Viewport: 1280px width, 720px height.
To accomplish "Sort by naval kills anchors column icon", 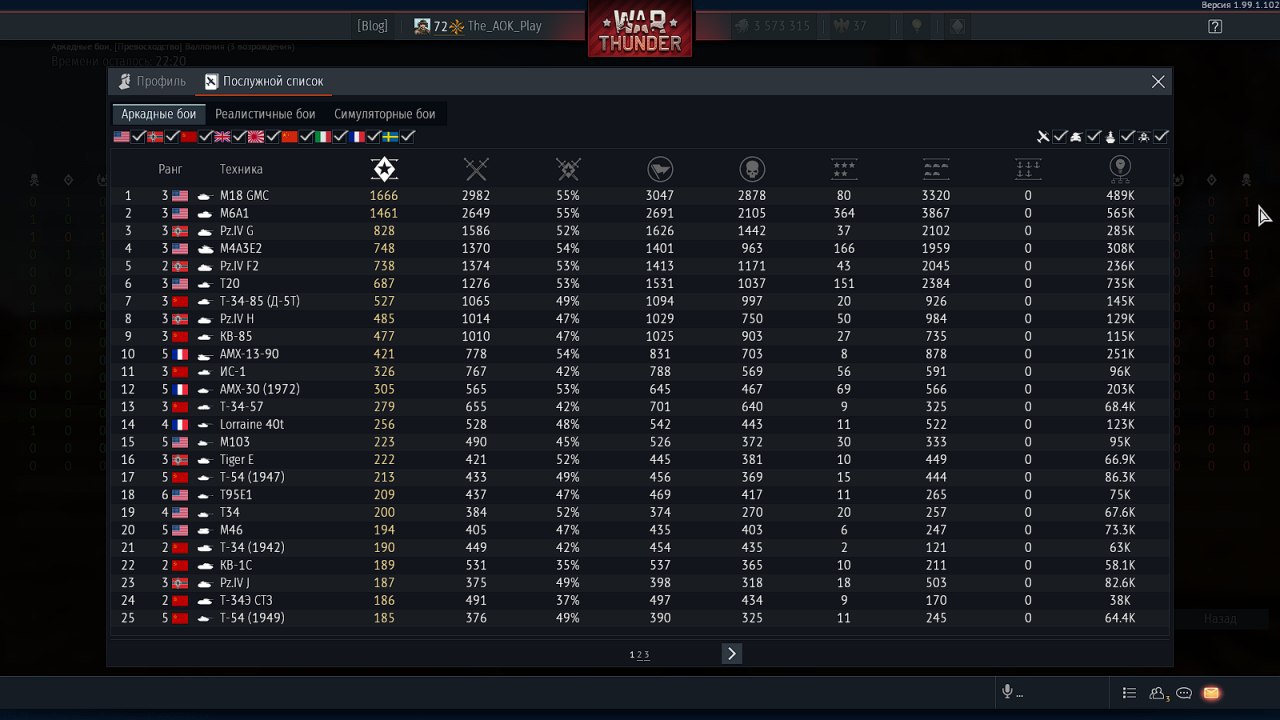I will point(1028,169).
